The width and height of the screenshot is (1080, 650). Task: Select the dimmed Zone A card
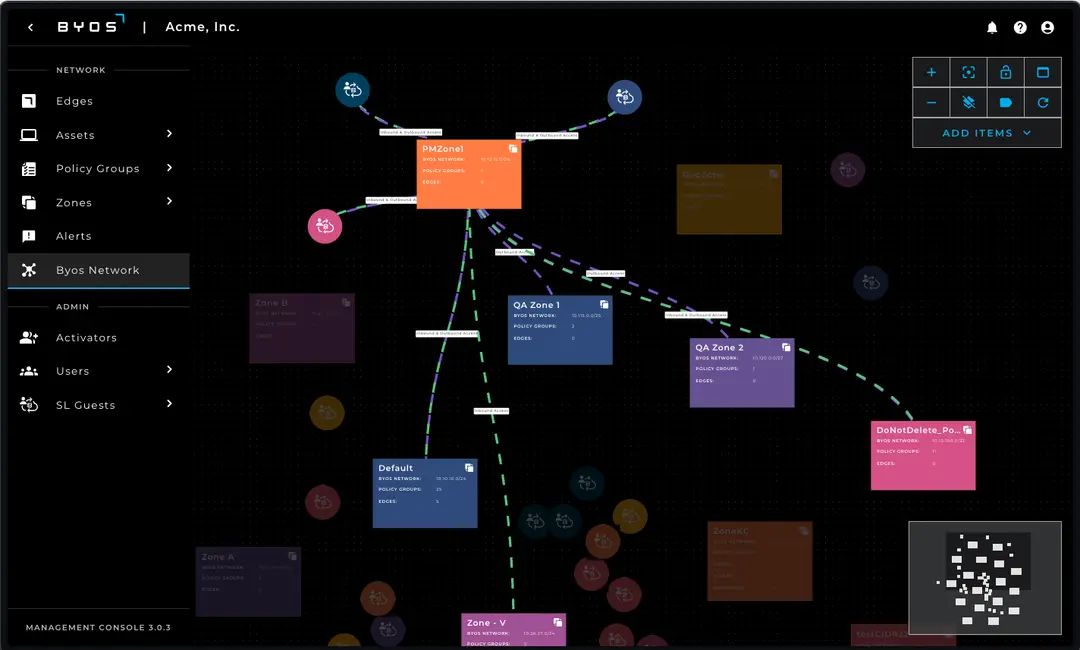coord(249,582)
